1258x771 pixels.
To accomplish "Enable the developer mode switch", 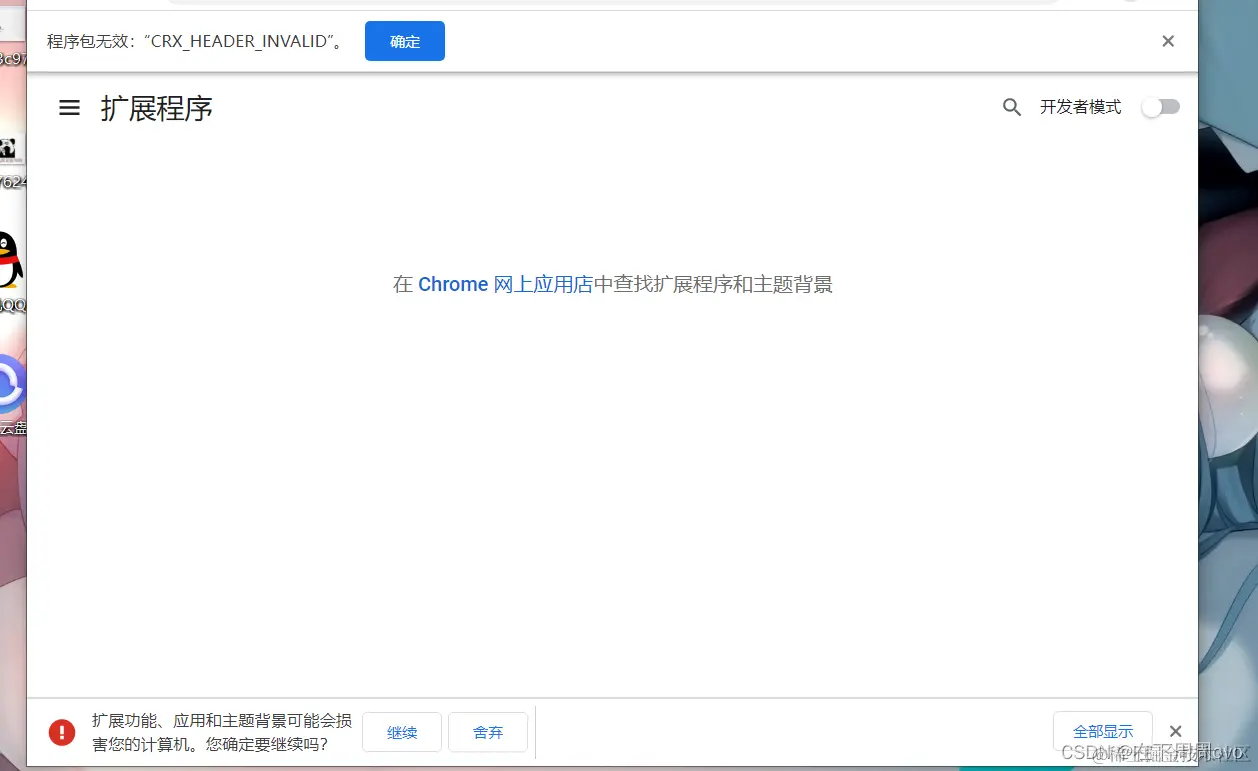I will (1161, 107).
